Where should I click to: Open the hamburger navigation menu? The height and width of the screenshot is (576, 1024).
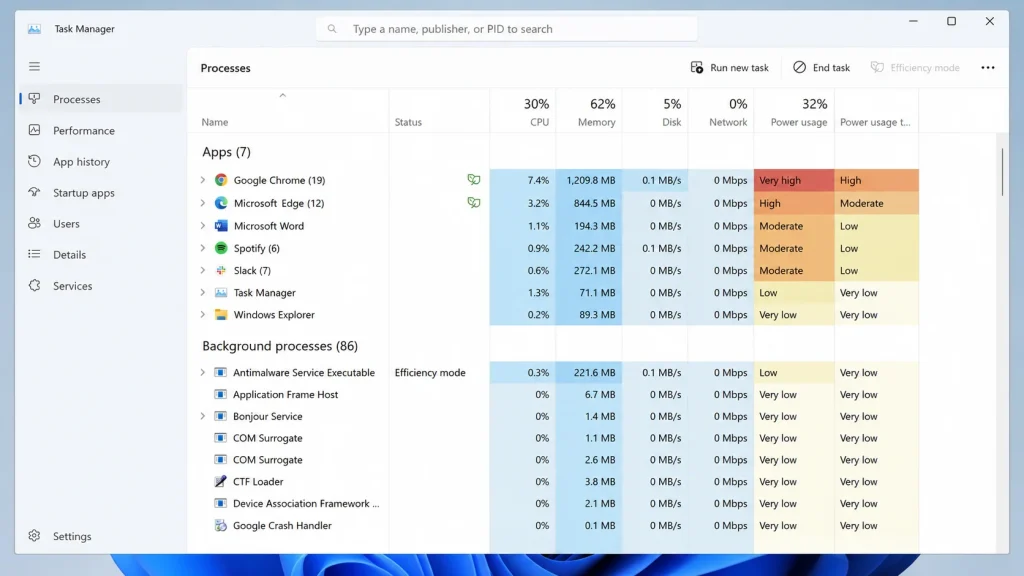pos(34,66)
